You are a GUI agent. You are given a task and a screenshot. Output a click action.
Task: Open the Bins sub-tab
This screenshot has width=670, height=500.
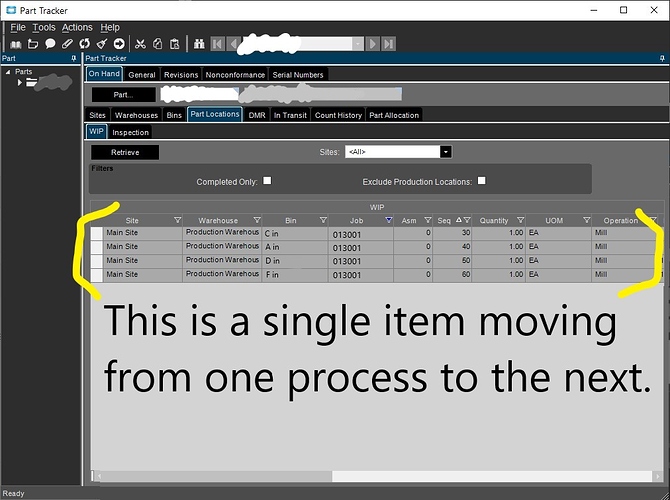(174, 115)
